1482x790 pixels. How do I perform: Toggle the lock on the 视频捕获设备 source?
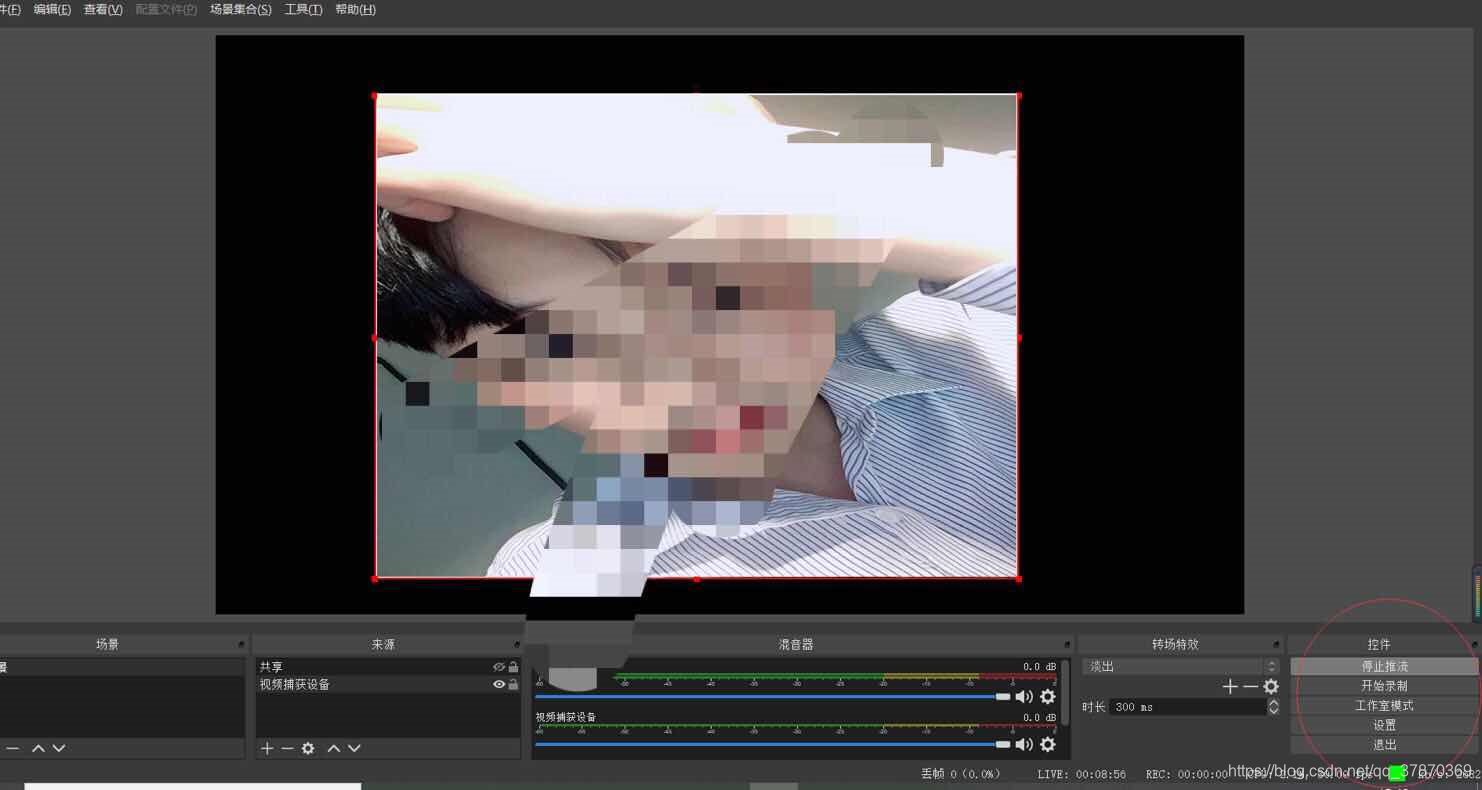click(x=513, y=685)
